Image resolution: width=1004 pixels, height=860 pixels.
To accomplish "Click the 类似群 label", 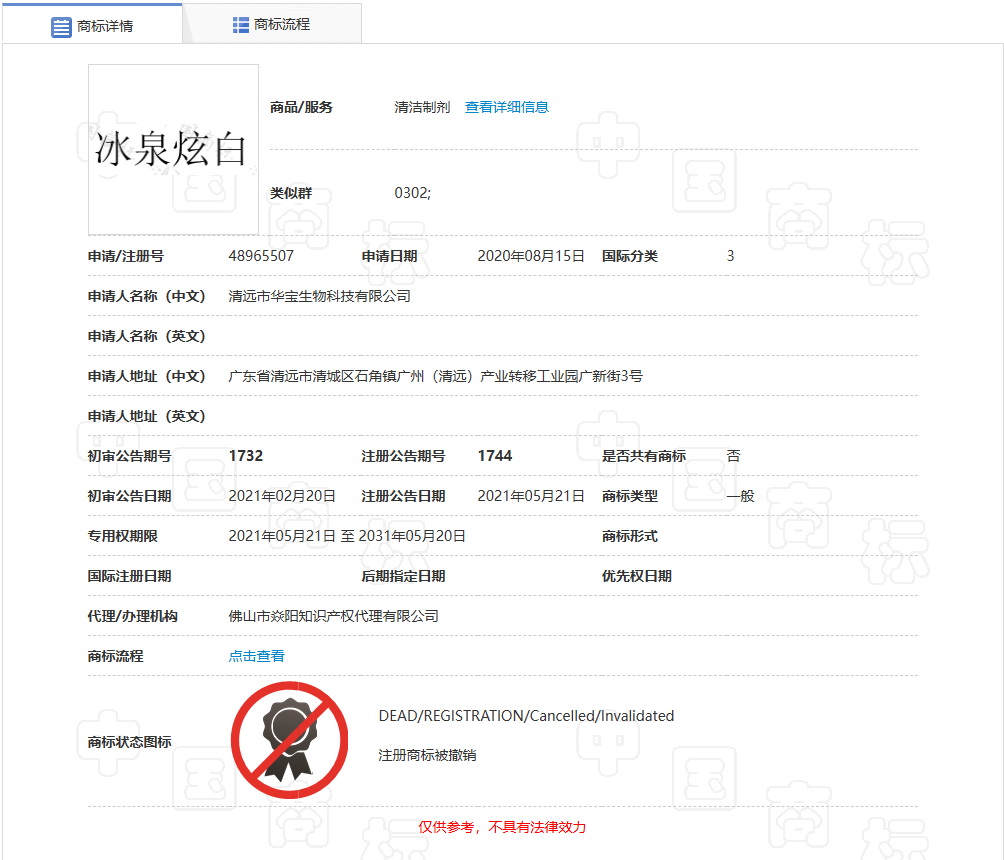I will tap(291, 193).
